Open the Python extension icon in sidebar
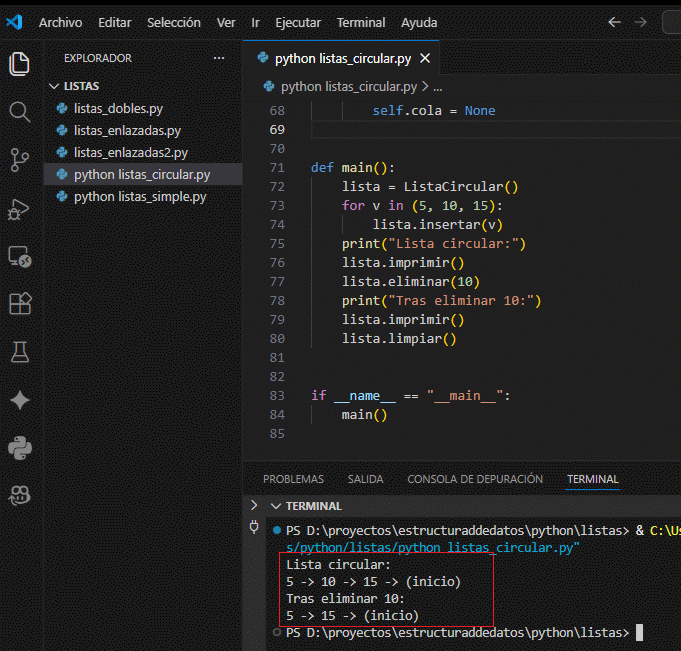This screenshot has width=681, height=651. pos(19,447)
